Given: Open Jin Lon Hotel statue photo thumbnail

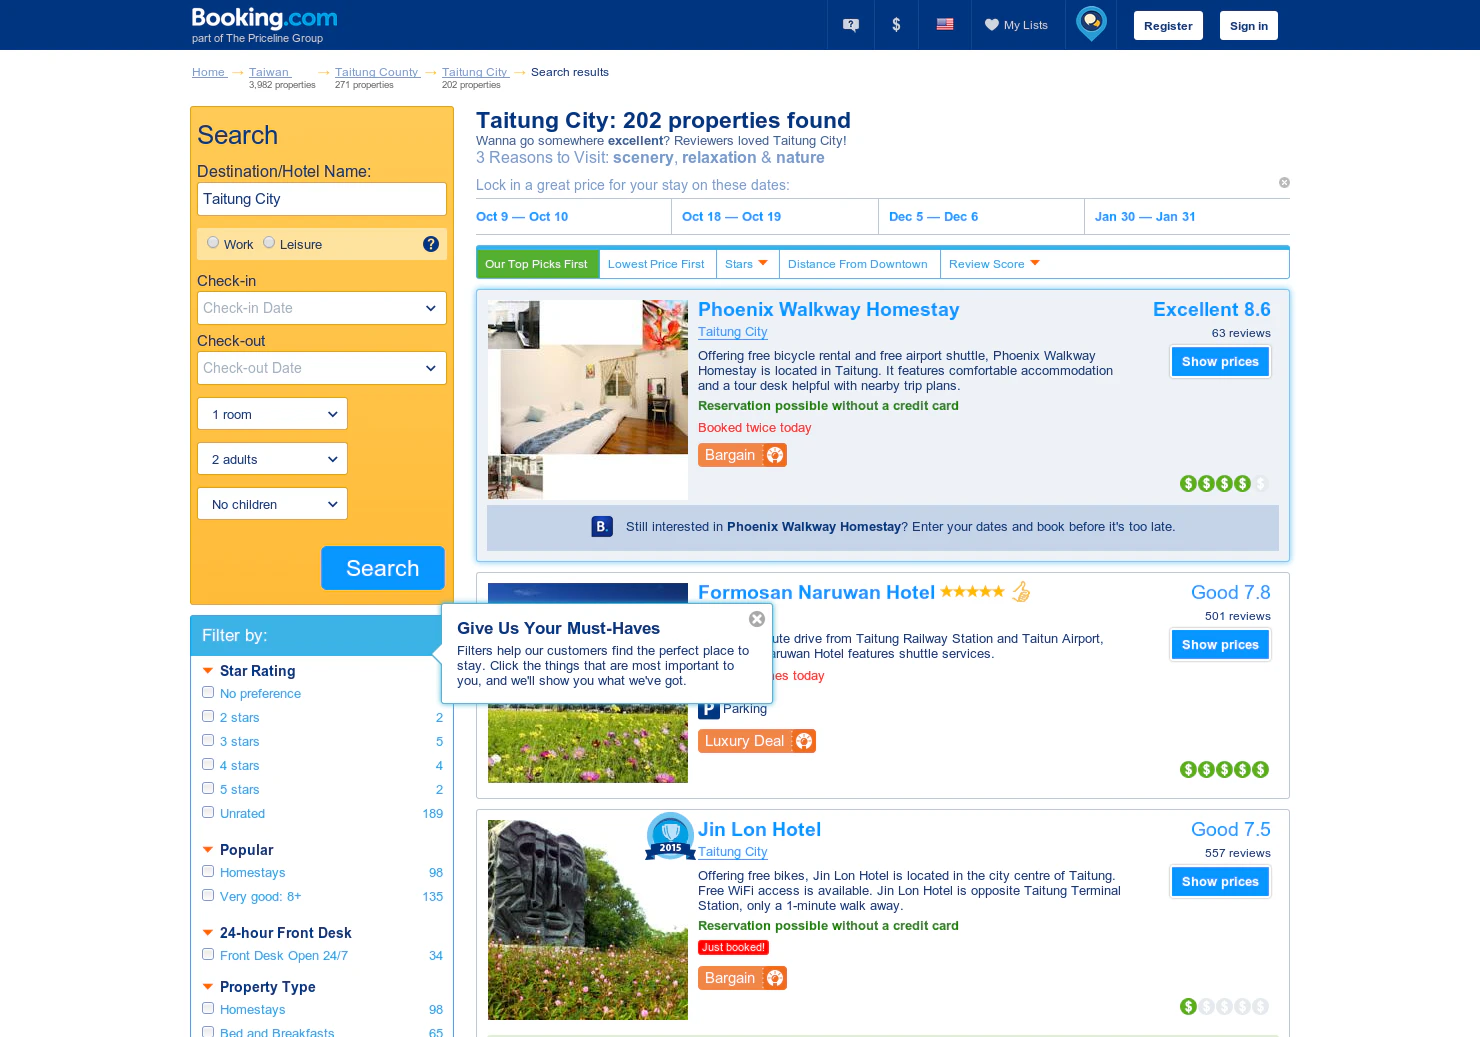Looking at the screenshot, I should (x=588, y=920).
